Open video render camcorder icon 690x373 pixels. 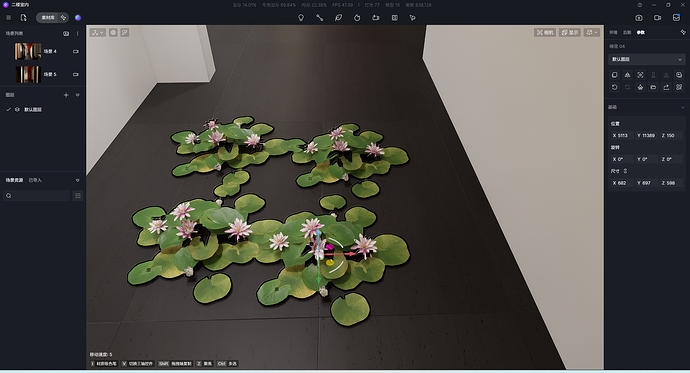[657, 18]
